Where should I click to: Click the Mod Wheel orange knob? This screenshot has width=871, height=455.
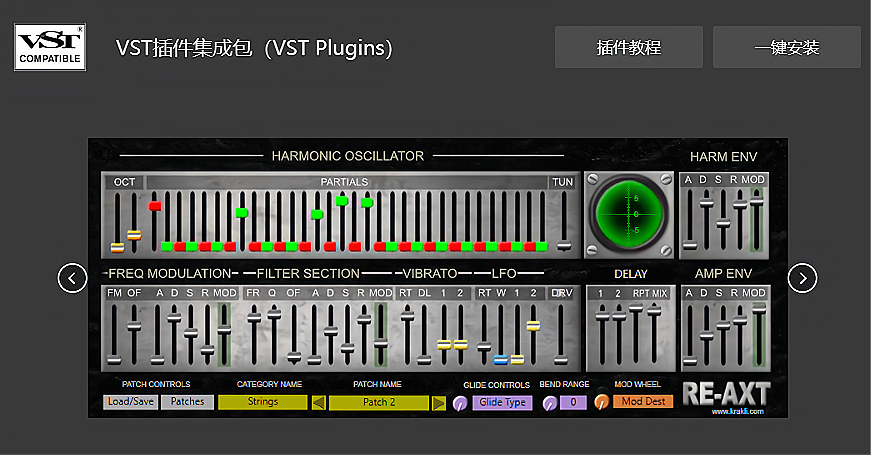click(601, 402)
